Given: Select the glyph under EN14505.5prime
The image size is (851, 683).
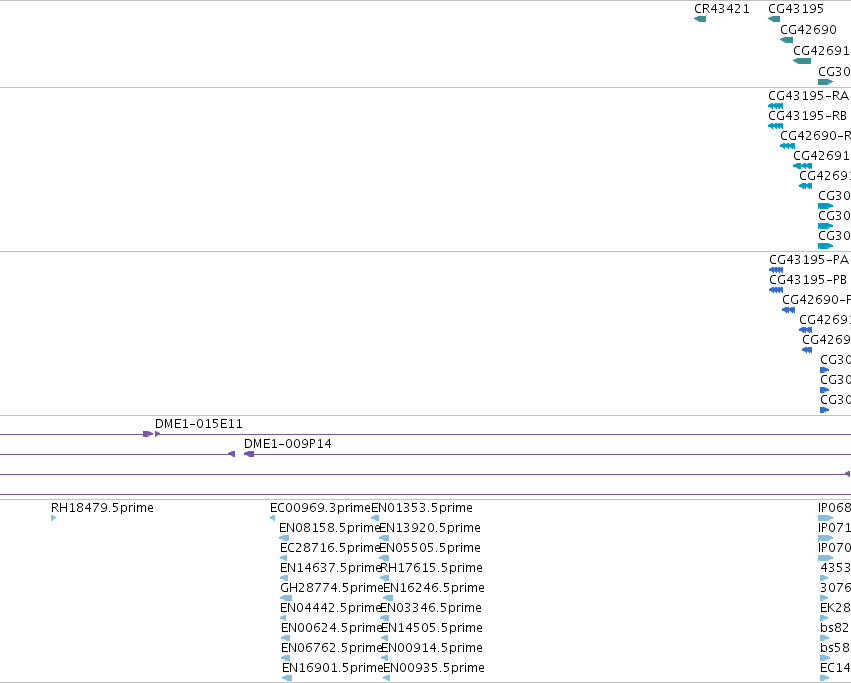Looking at the screenshot, I should point(385,638).
